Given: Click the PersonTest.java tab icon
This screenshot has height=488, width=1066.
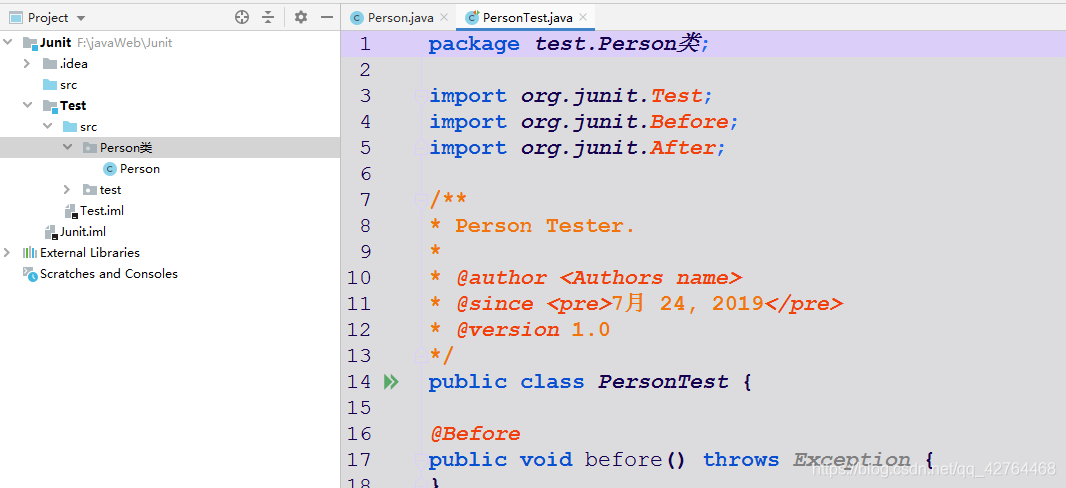Looking at the screenshot, I should (x=471, y=18).
